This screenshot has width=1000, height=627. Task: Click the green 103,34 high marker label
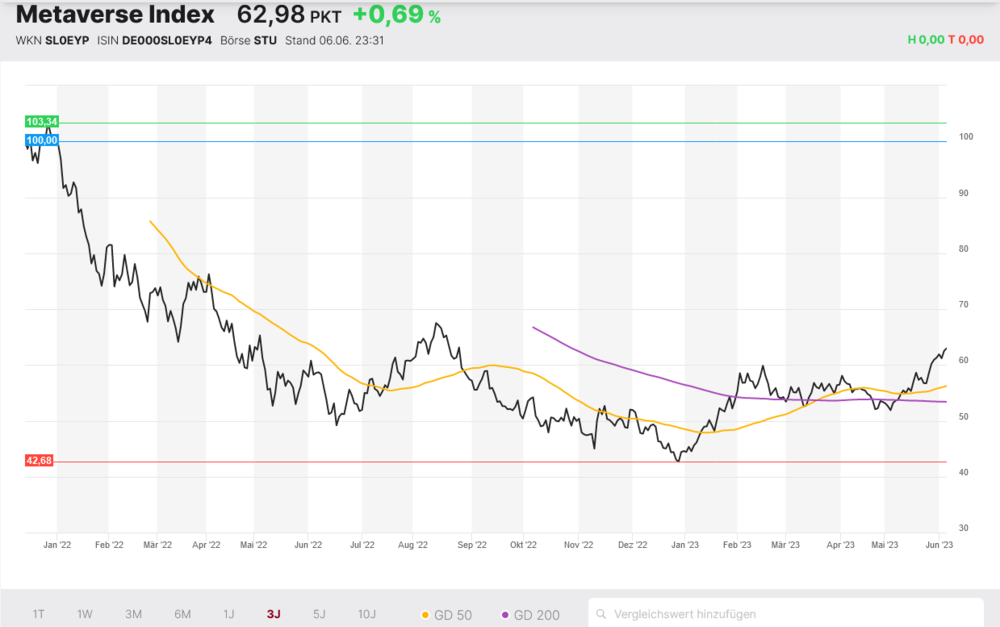[x=41, y=121]
